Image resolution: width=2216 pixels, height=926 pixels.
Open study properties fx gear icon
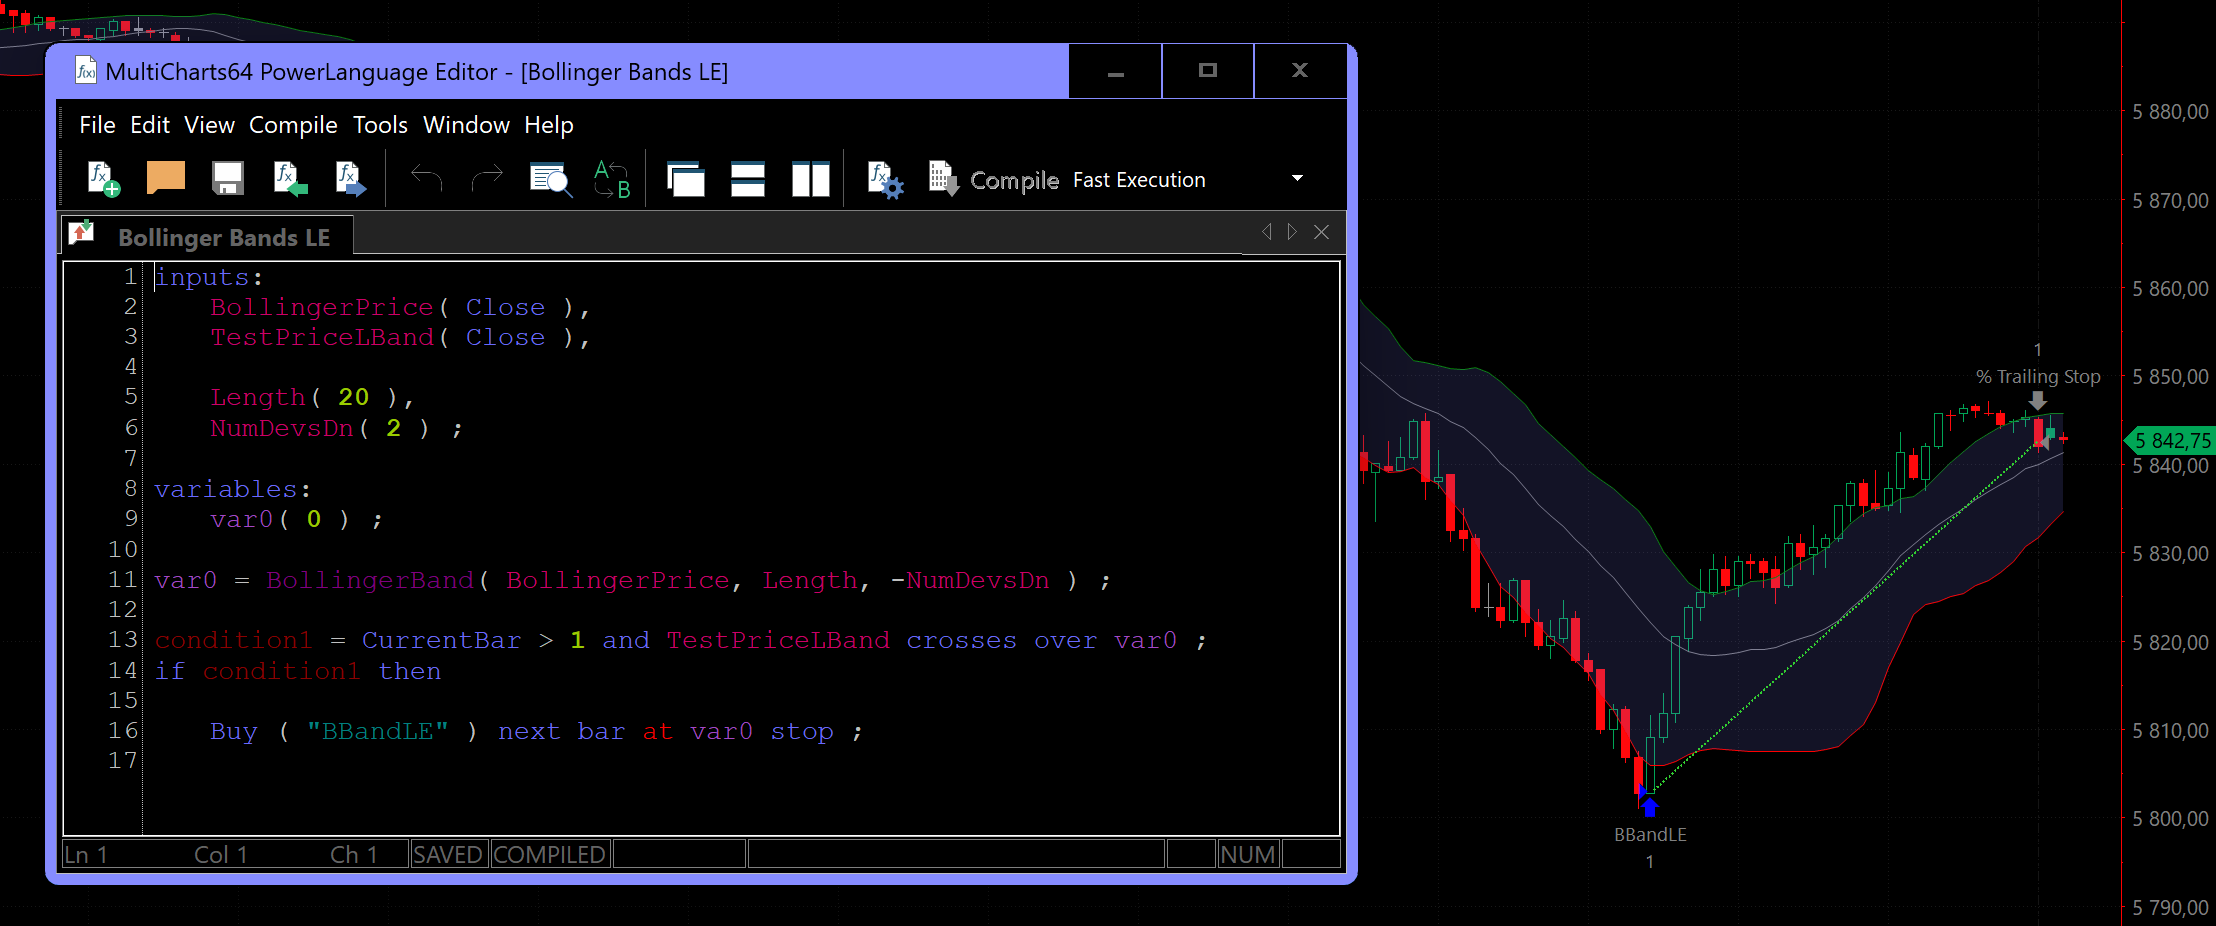click(885, 180)
